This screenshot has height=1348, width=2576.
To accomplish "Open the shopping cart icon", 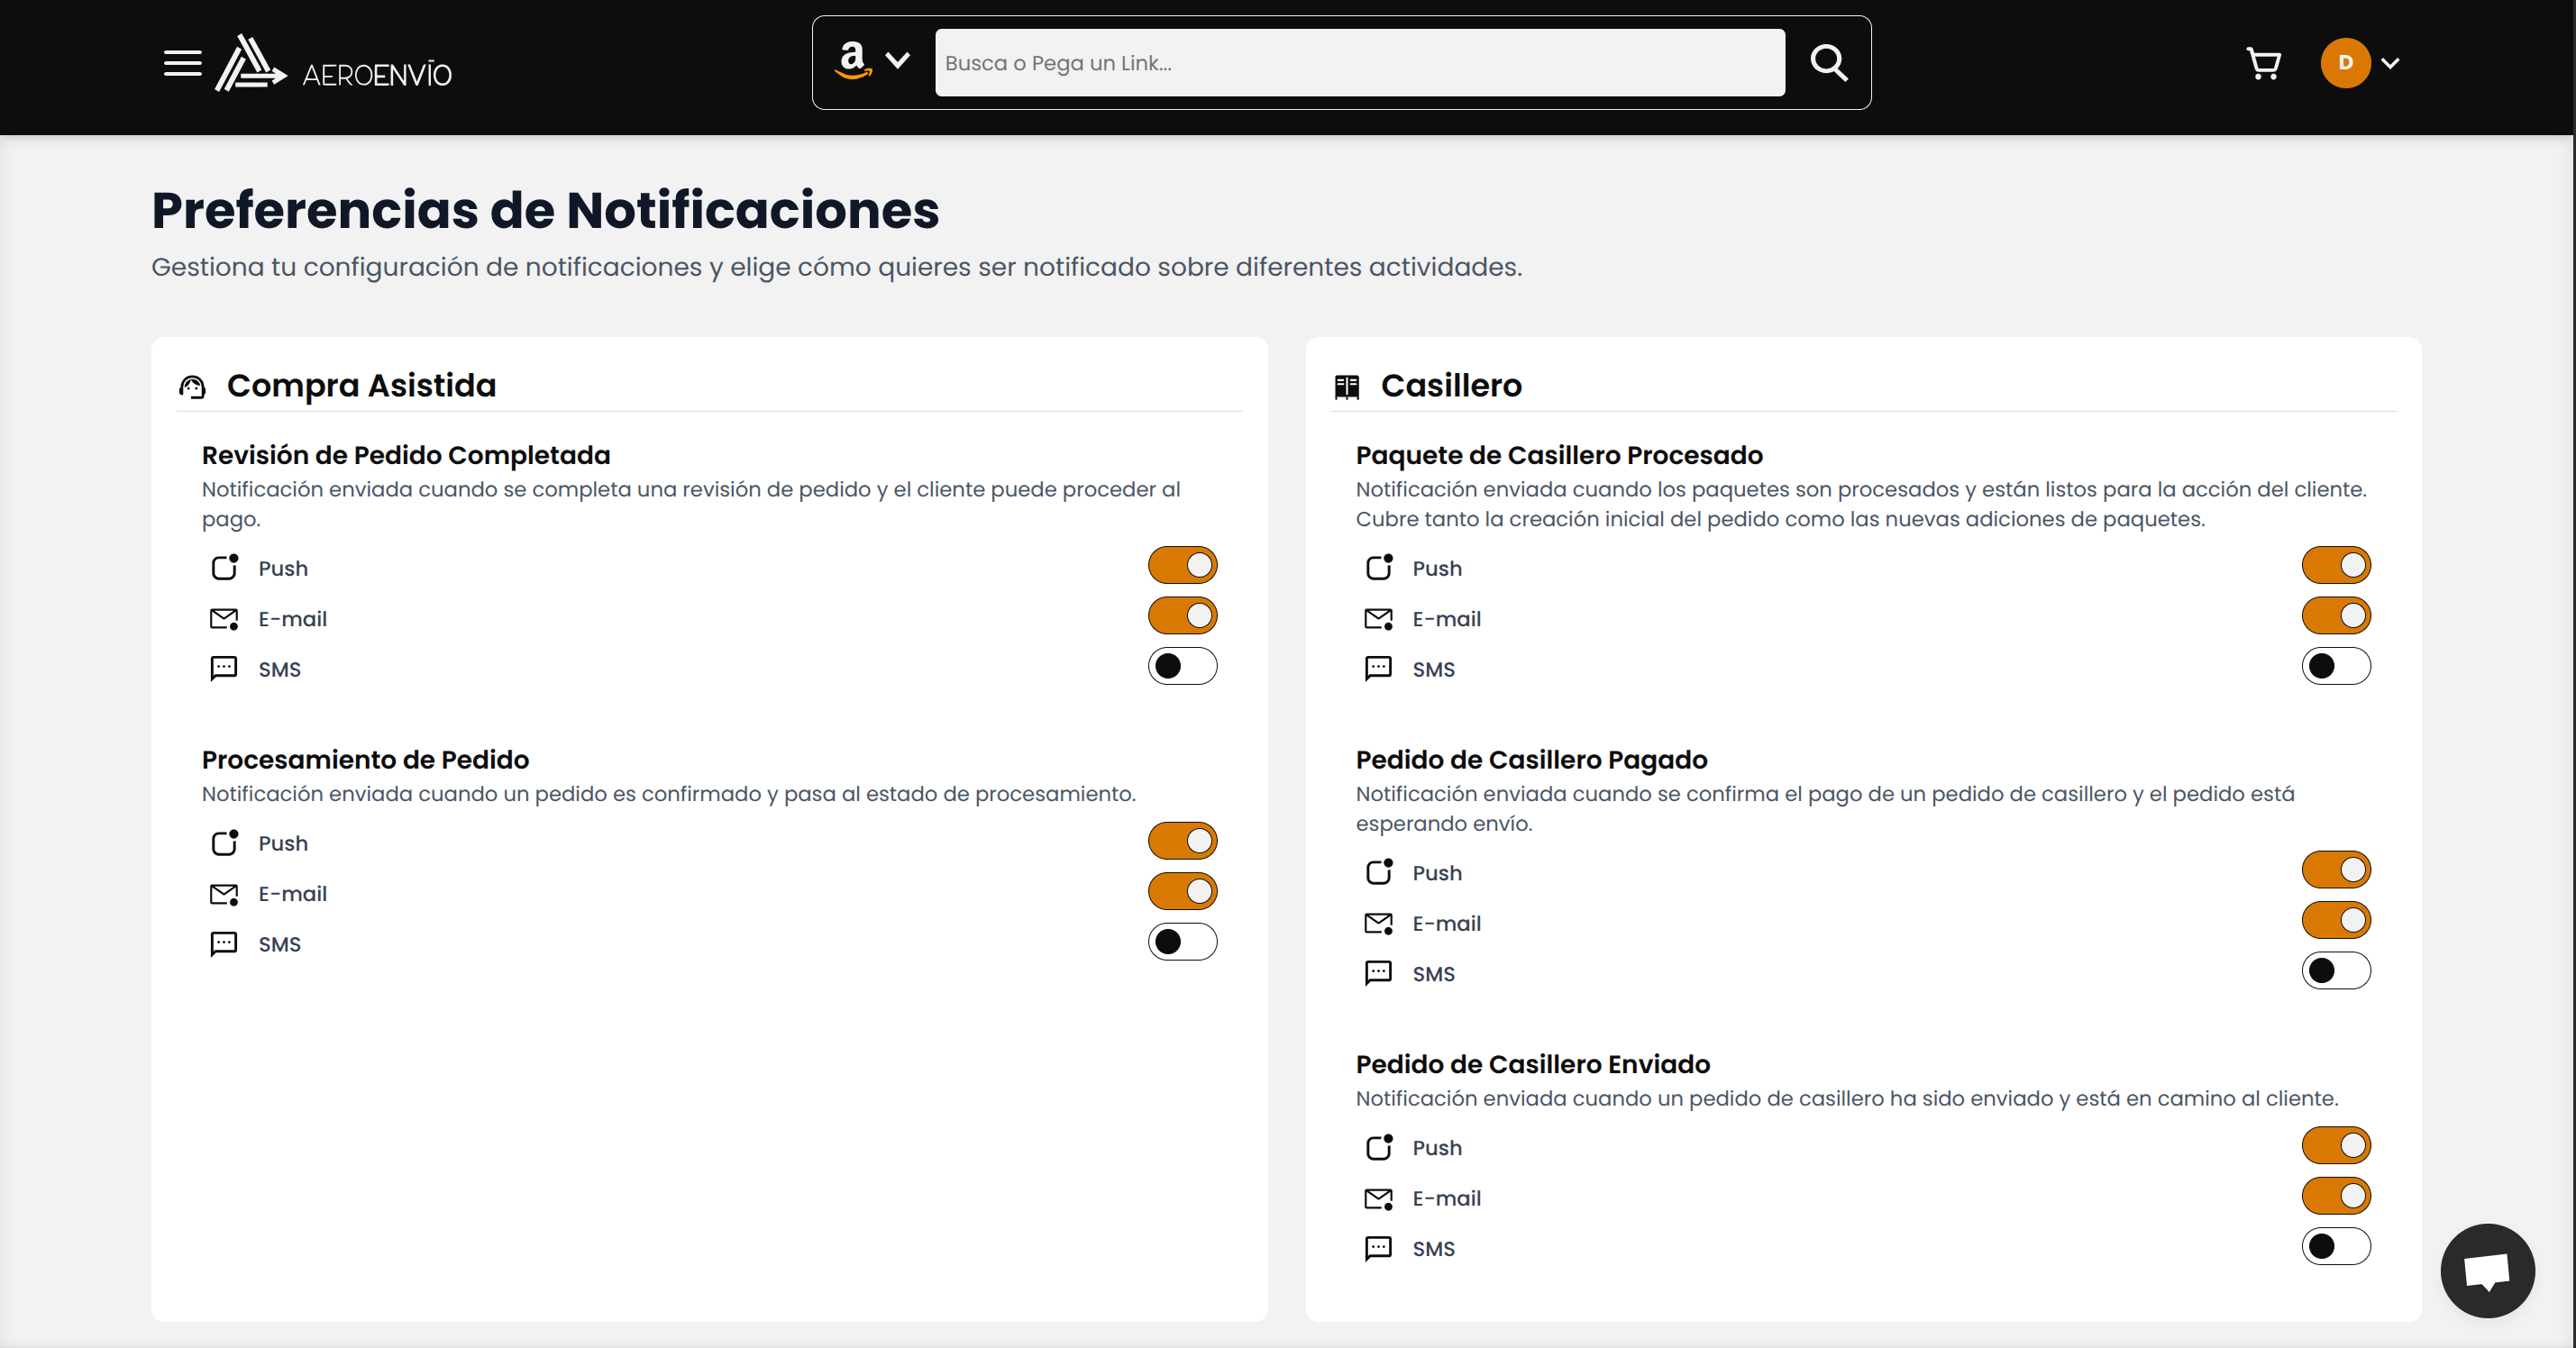I will coord(2264,63).
